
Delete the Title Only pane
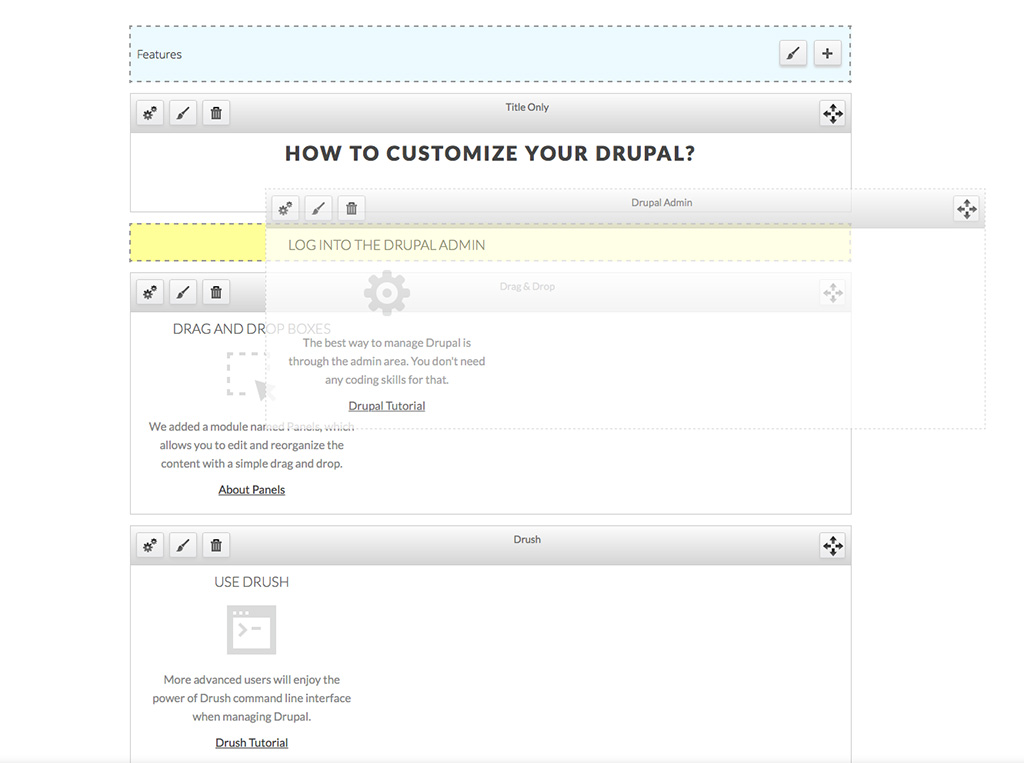pyautogui.click(x=216, y=114)
